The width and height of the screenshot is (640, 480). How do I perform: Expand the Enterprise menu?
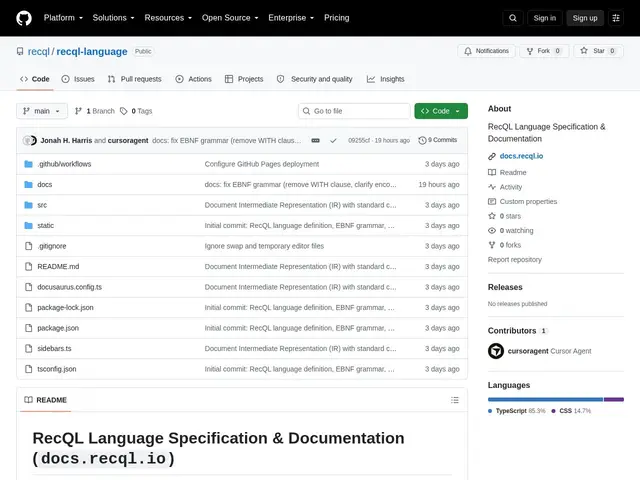(x=291, y=18)
